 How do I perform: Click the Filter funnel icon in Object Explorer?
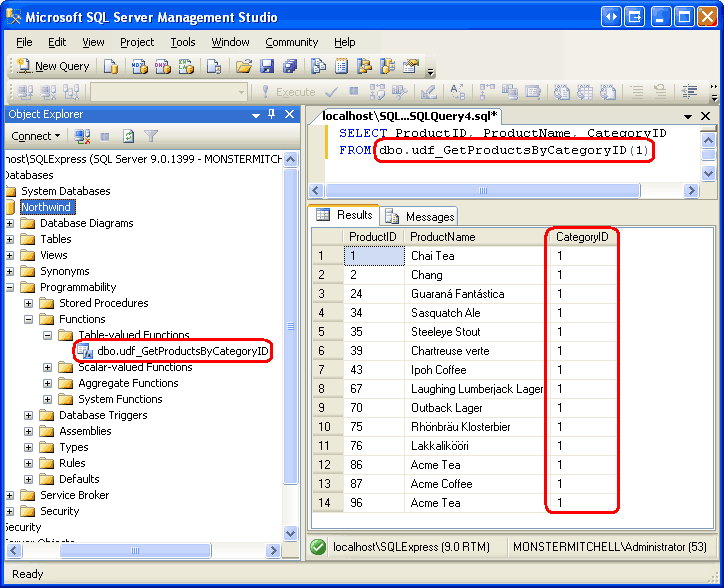(x=151, y=136)
